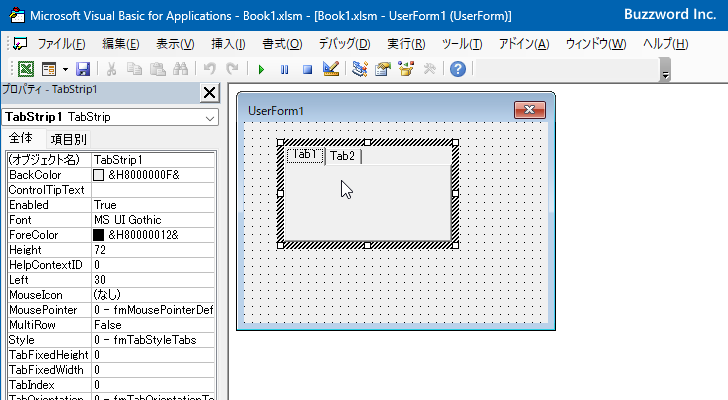Open the 挿入(I) menu
This screenshot has height=400, width=728.
click(229, 44)
